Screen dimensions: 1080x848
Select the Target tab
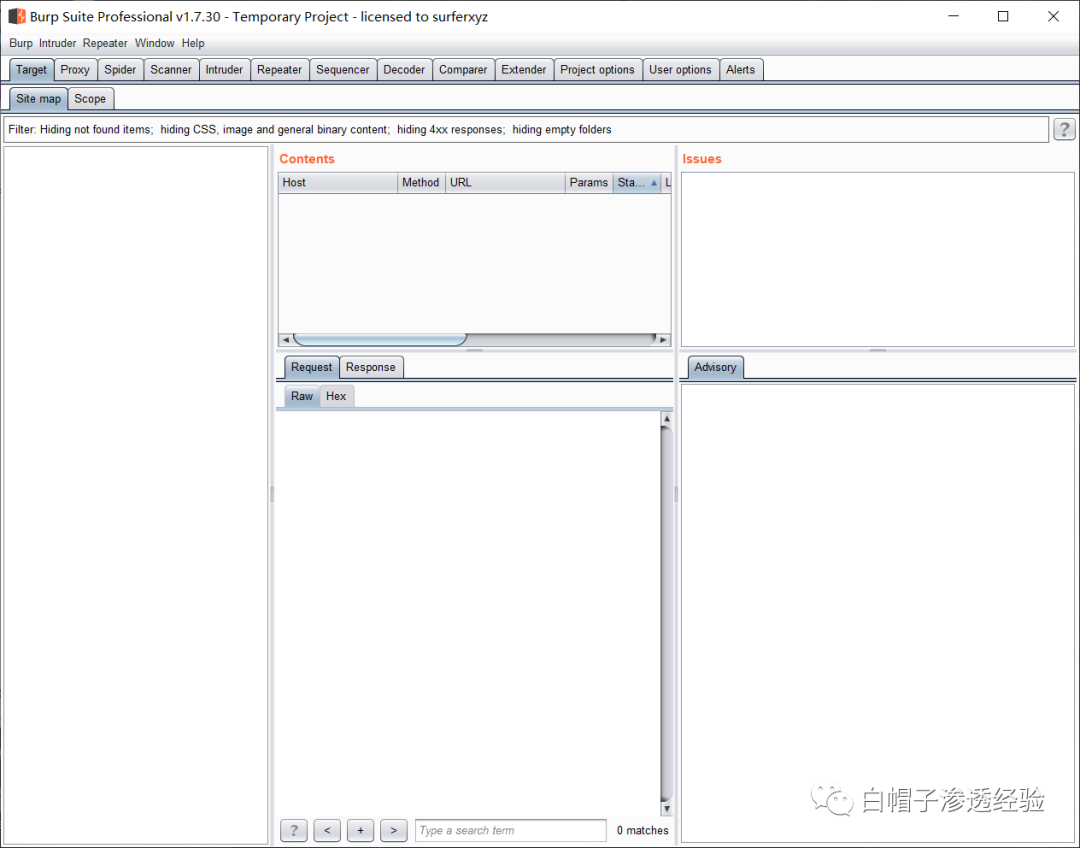point(31,70)
